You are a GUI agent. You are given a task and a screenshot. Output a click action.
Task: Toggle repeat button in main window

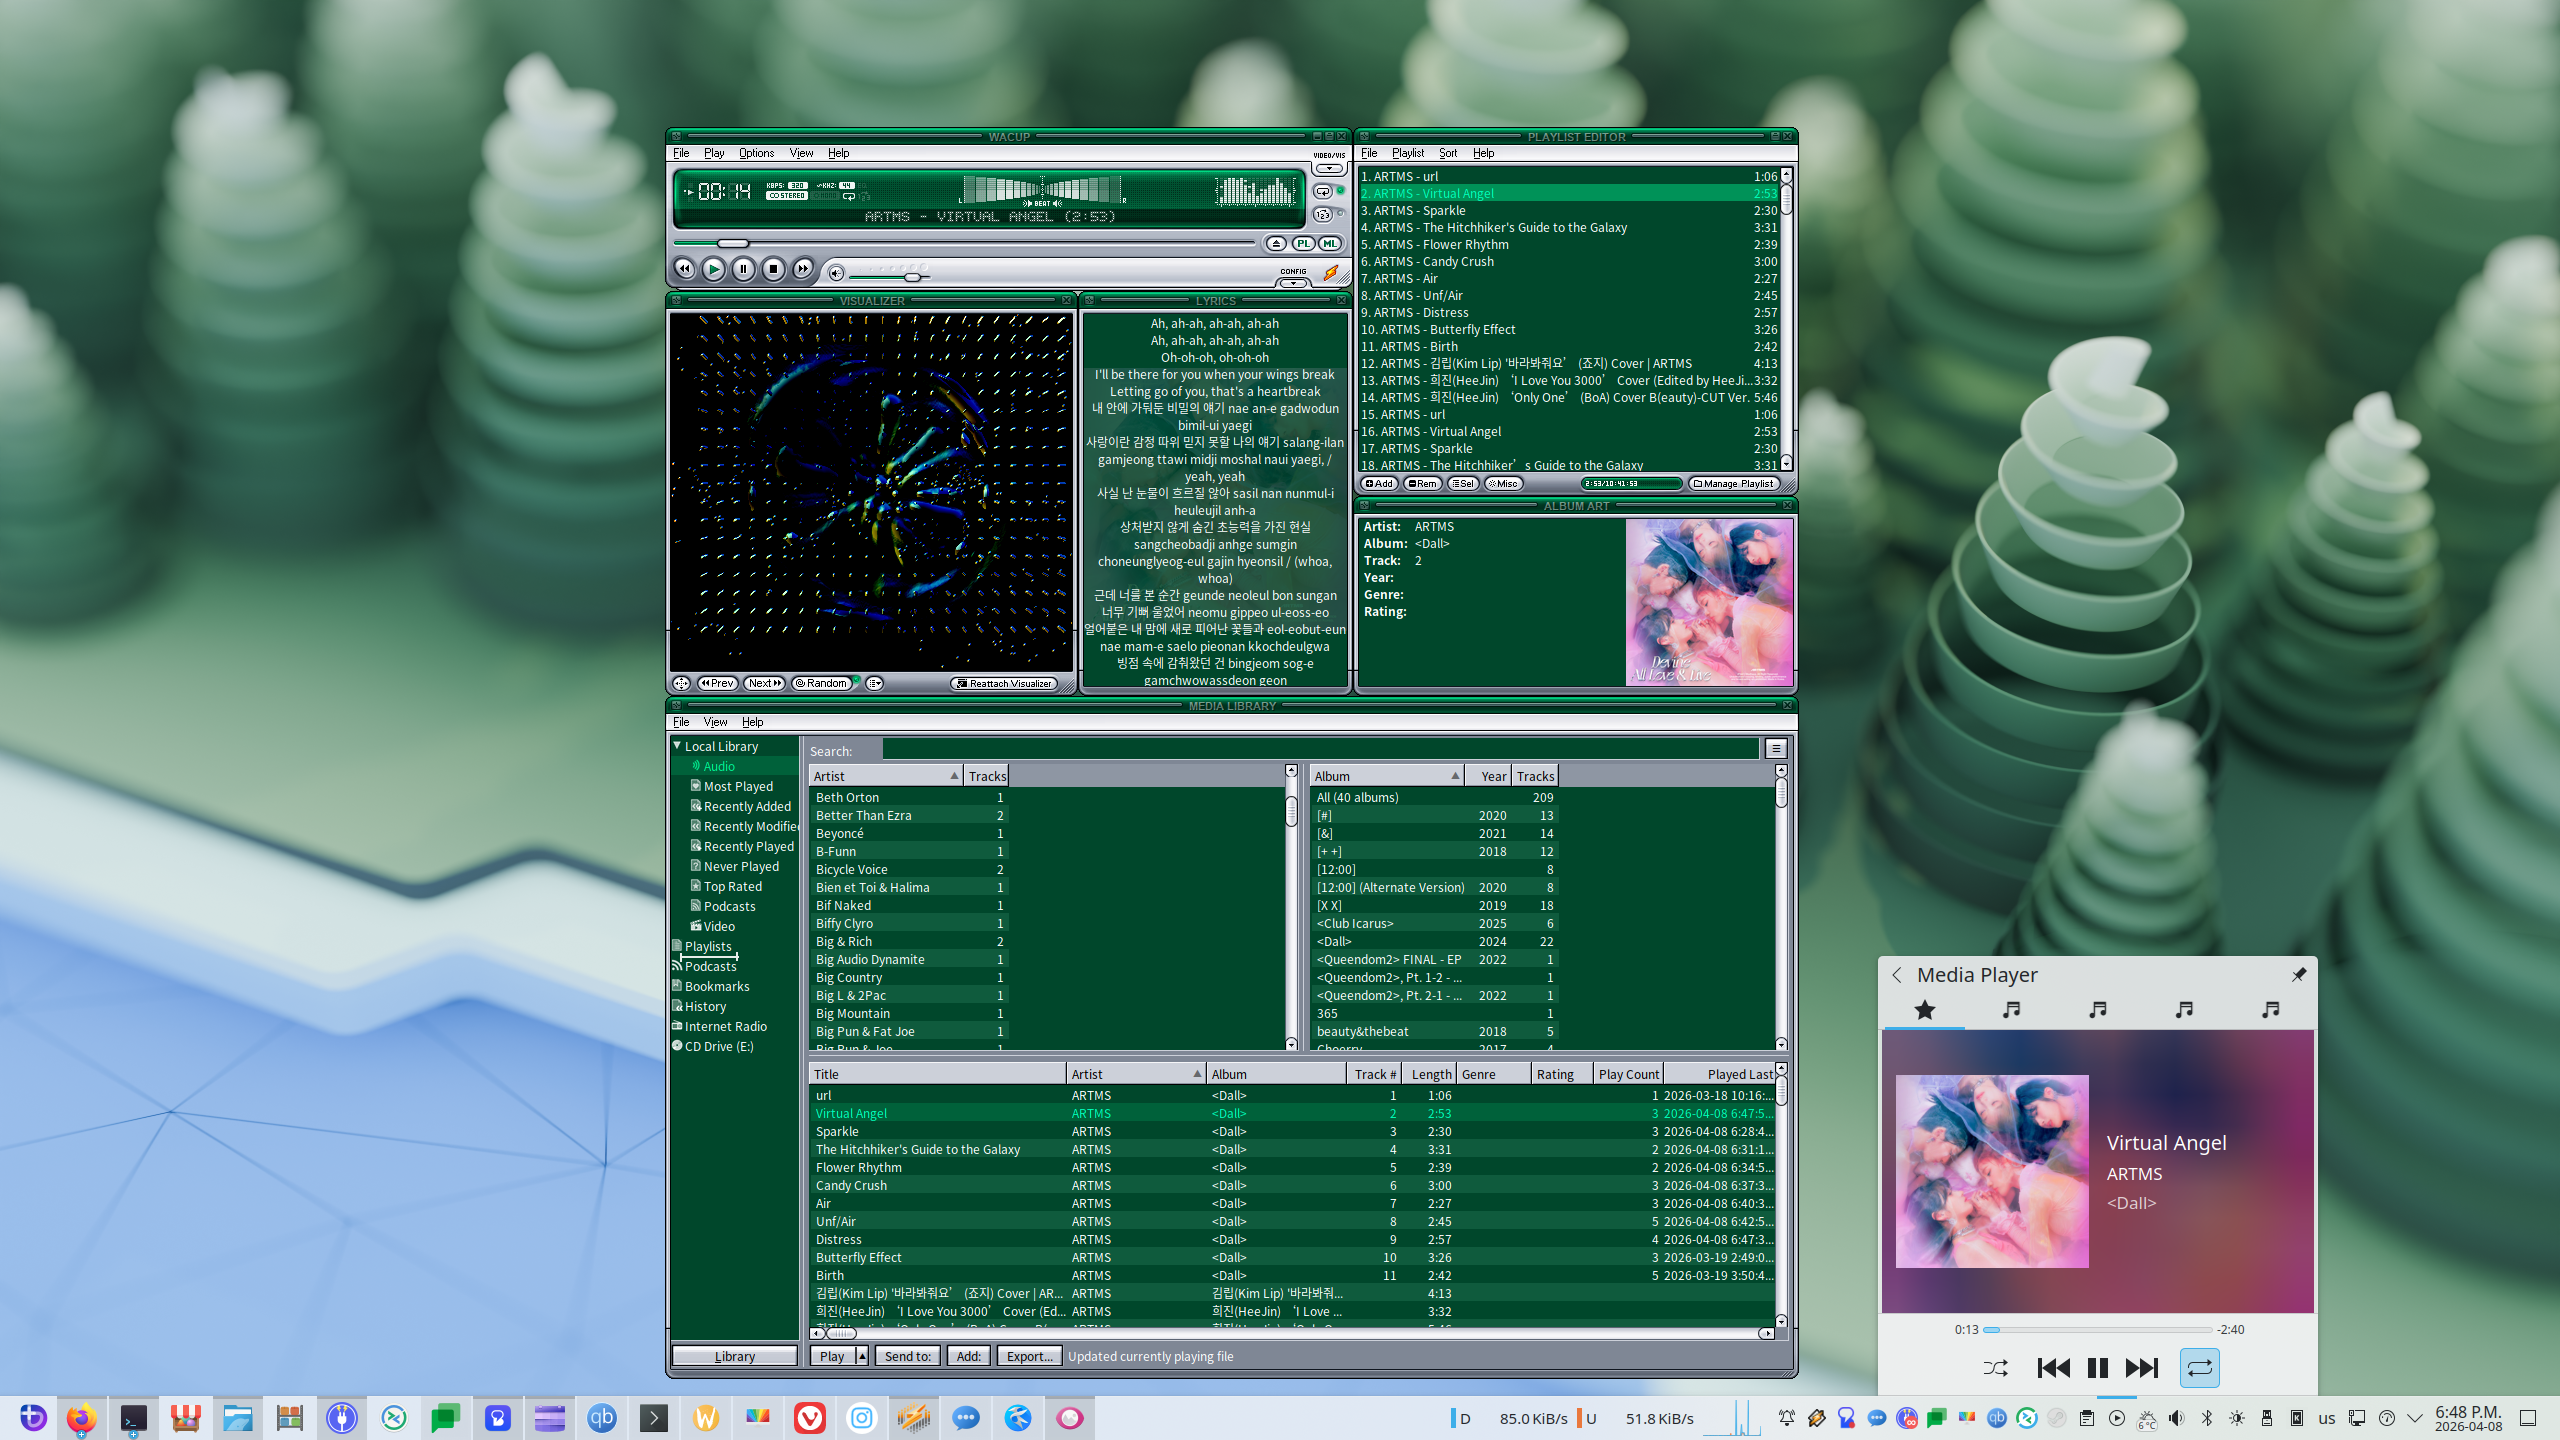click(x=1323, y=191)
